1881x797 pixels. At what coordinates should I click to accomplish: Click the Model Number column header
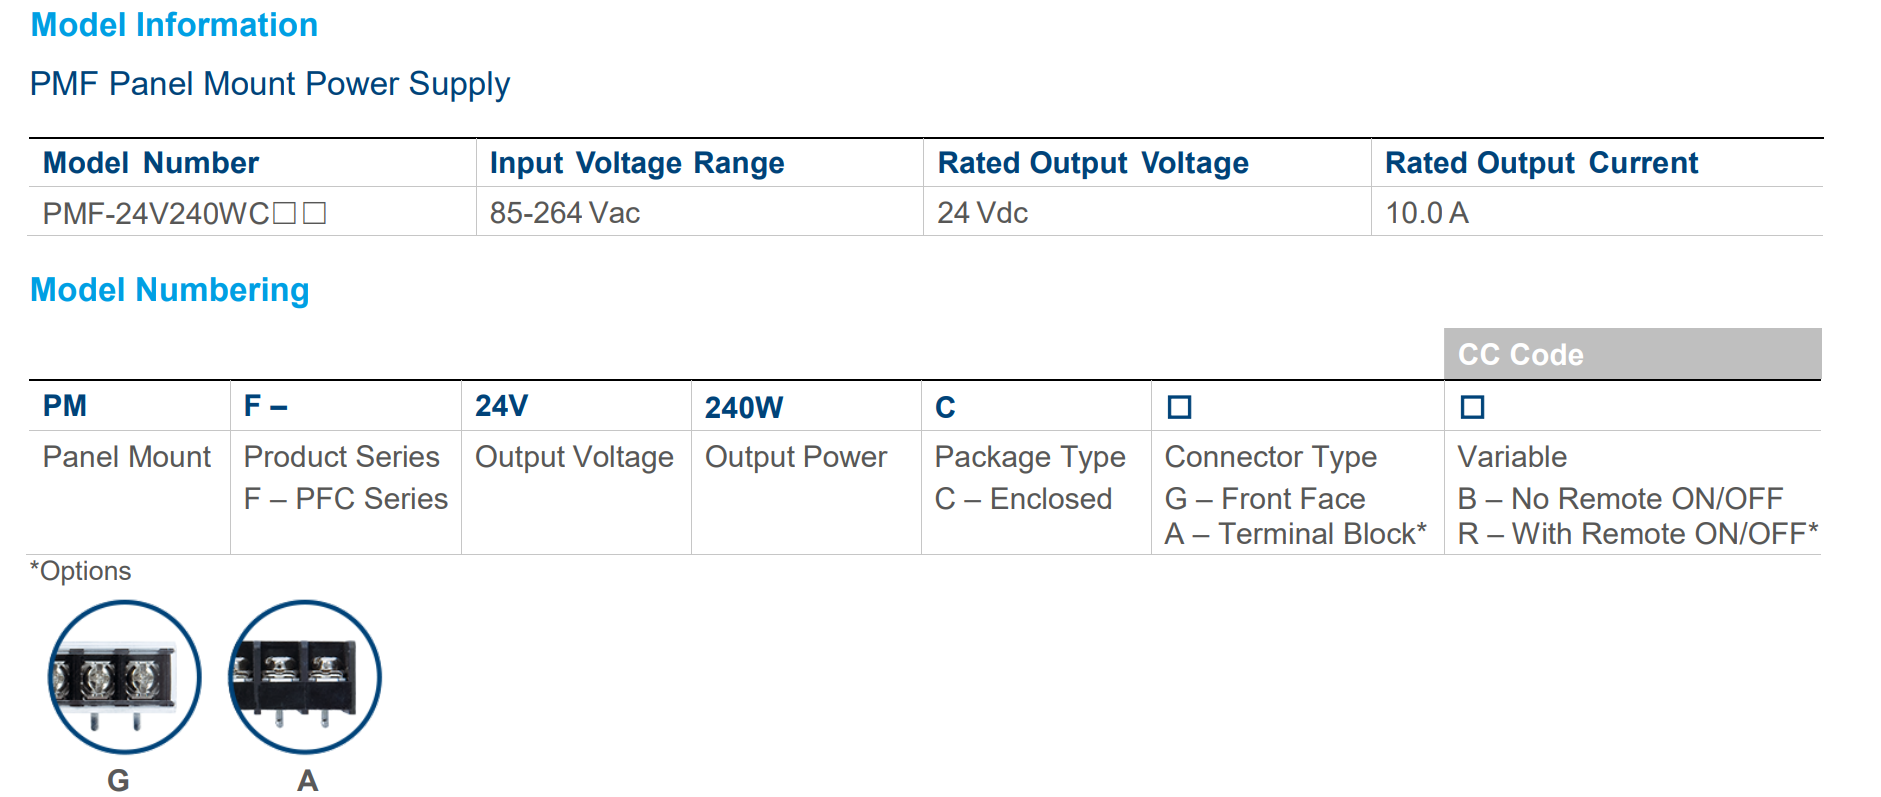(x=151, y=163)
